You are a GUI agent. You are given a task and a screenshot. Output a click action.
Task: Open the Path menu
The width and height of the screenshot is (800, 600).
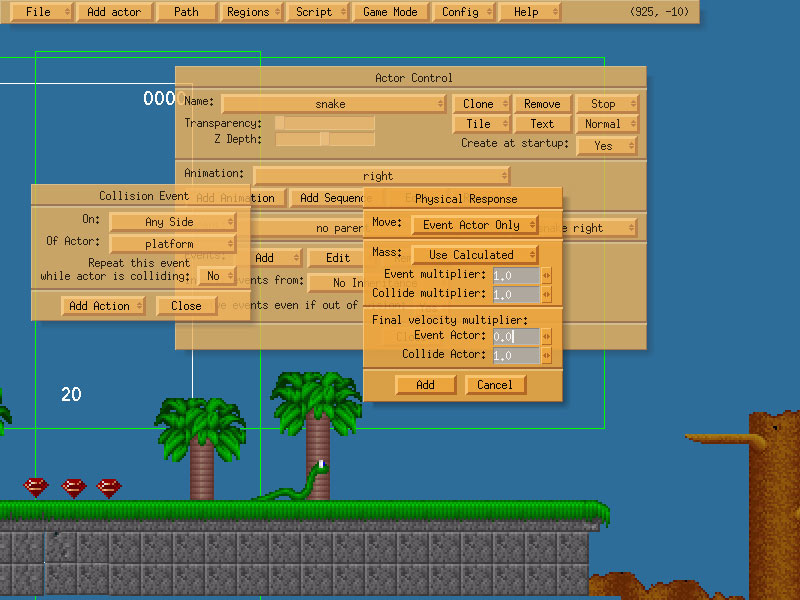point(186,12)
